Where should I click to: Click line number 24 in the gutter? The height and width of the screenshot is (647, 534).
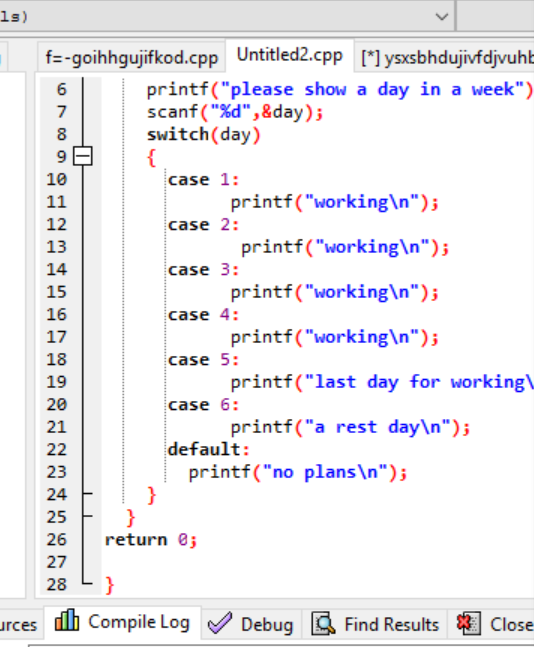(x=57, y=494)
